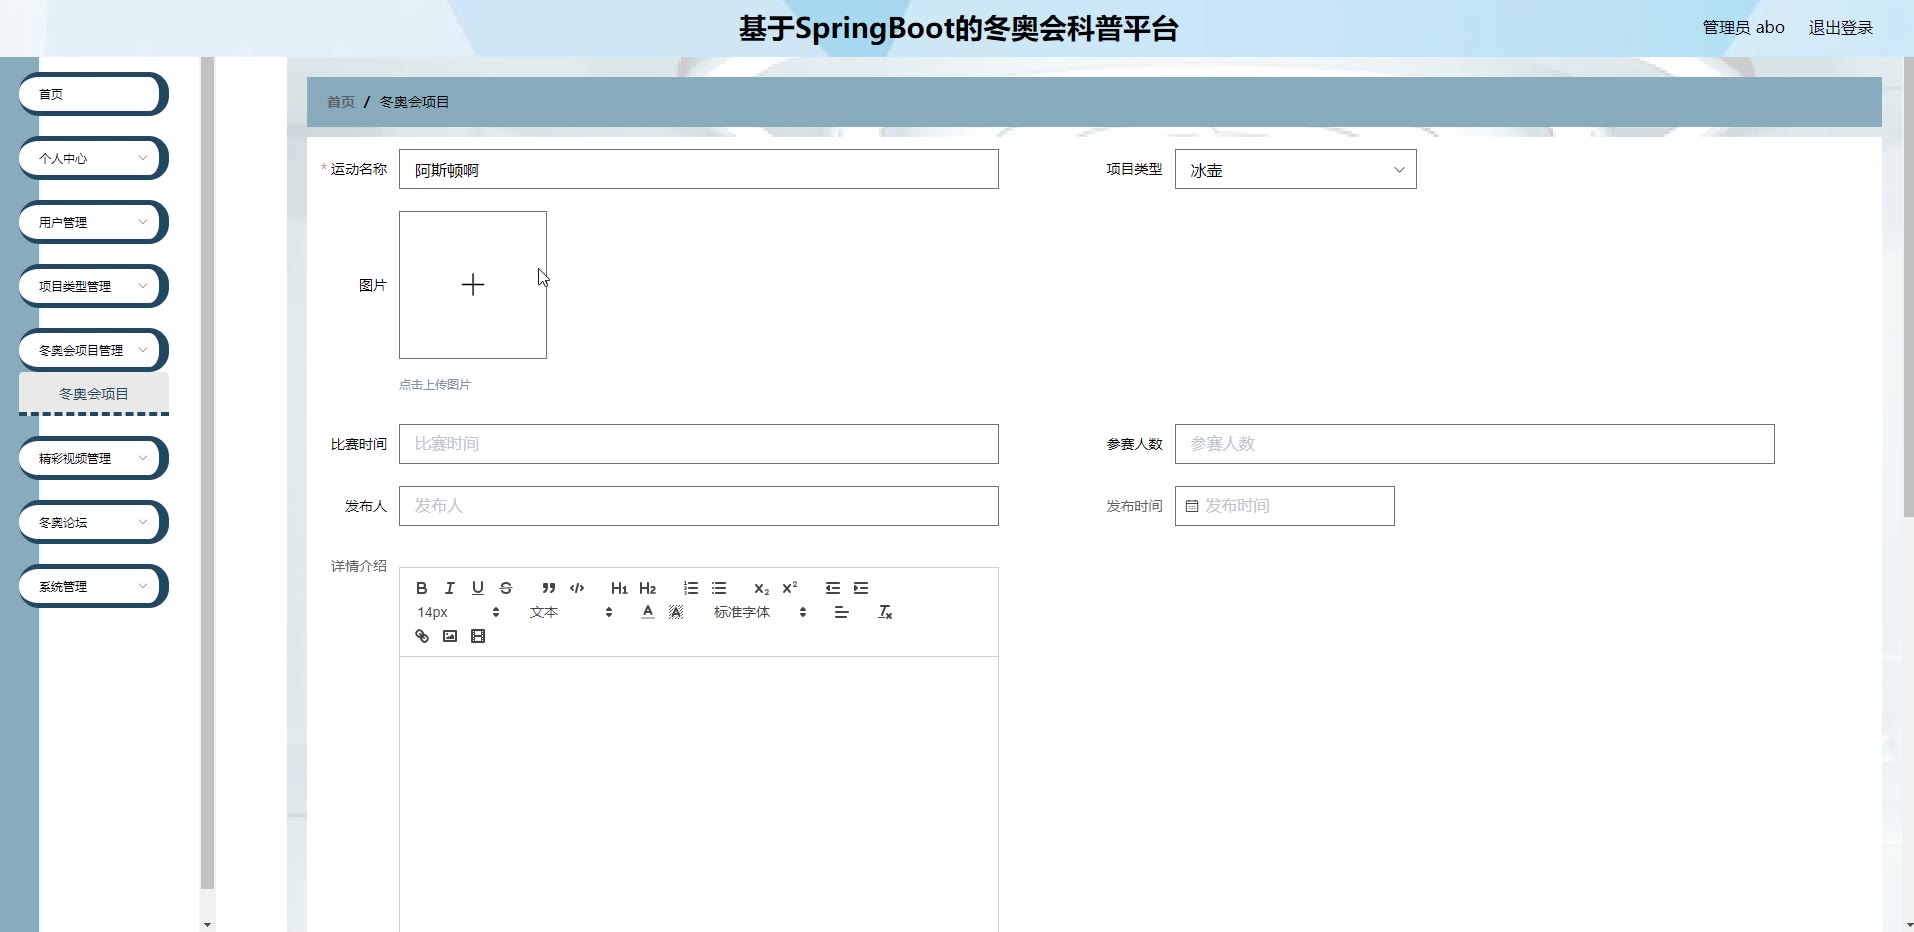Expand the 系统管理 sidebar menu

pos(93,586)
